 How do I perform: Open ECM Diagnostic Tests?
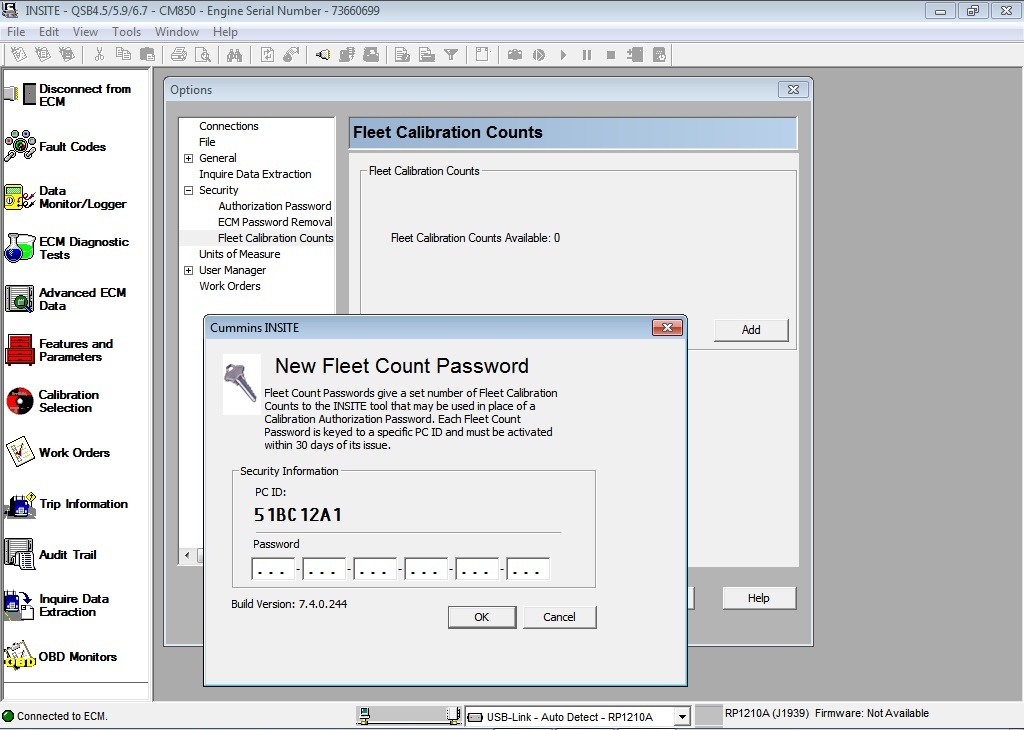pyautogui.click(x=67, y=248)
